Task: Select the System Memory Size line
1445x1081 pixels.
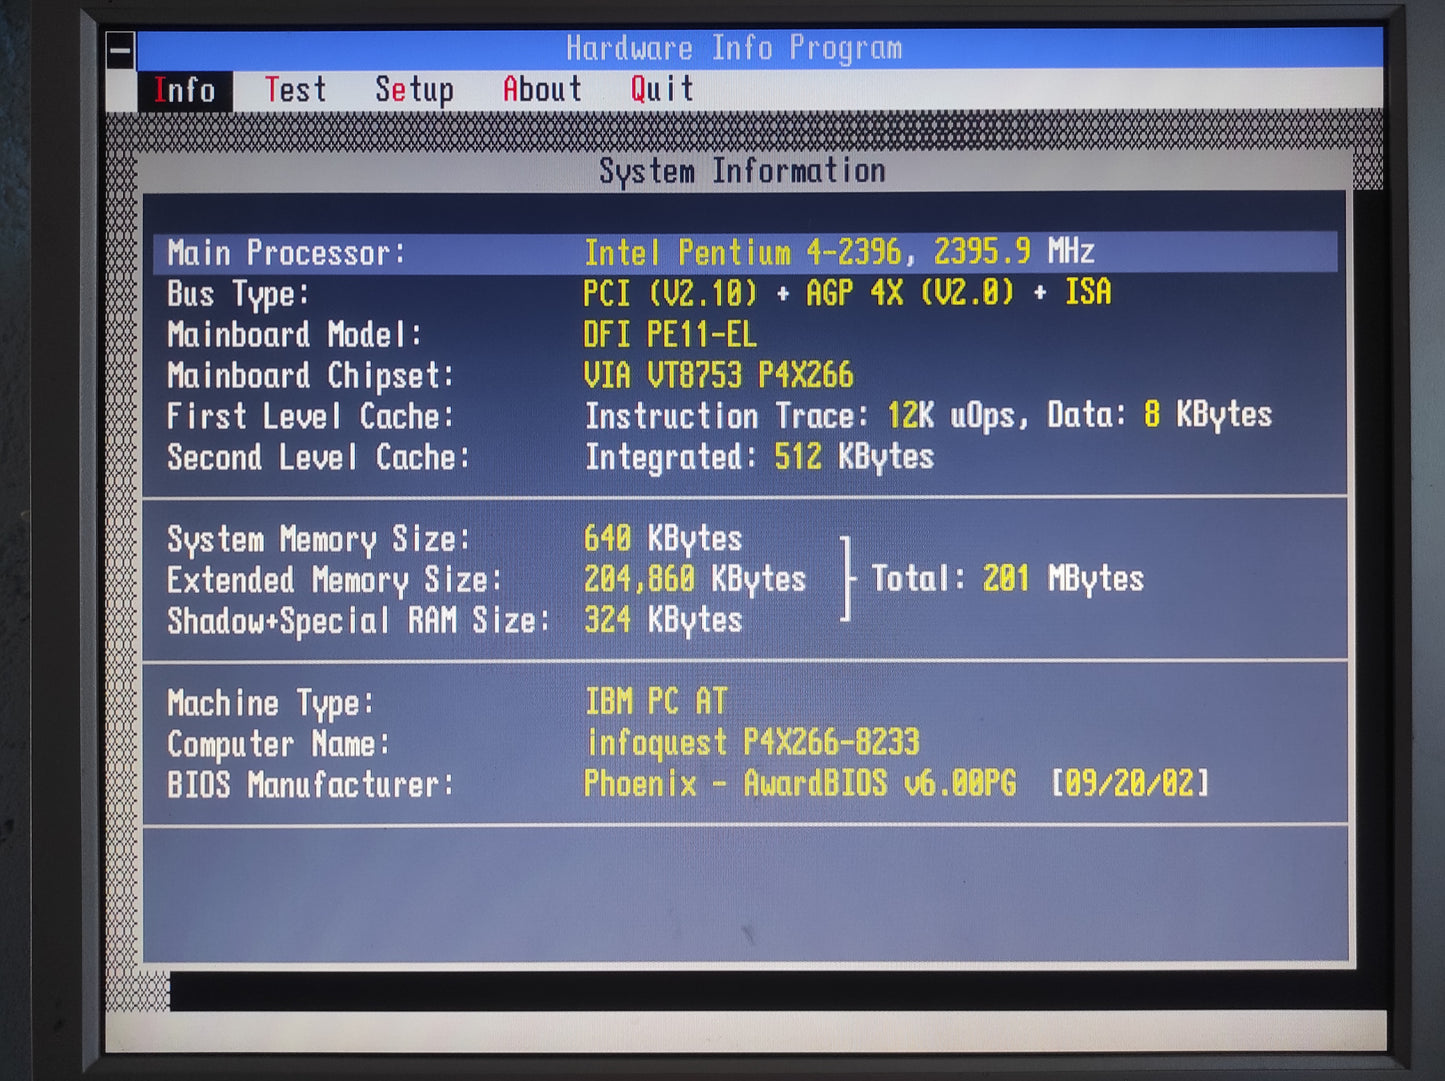Action: click(x=454, y=539)
